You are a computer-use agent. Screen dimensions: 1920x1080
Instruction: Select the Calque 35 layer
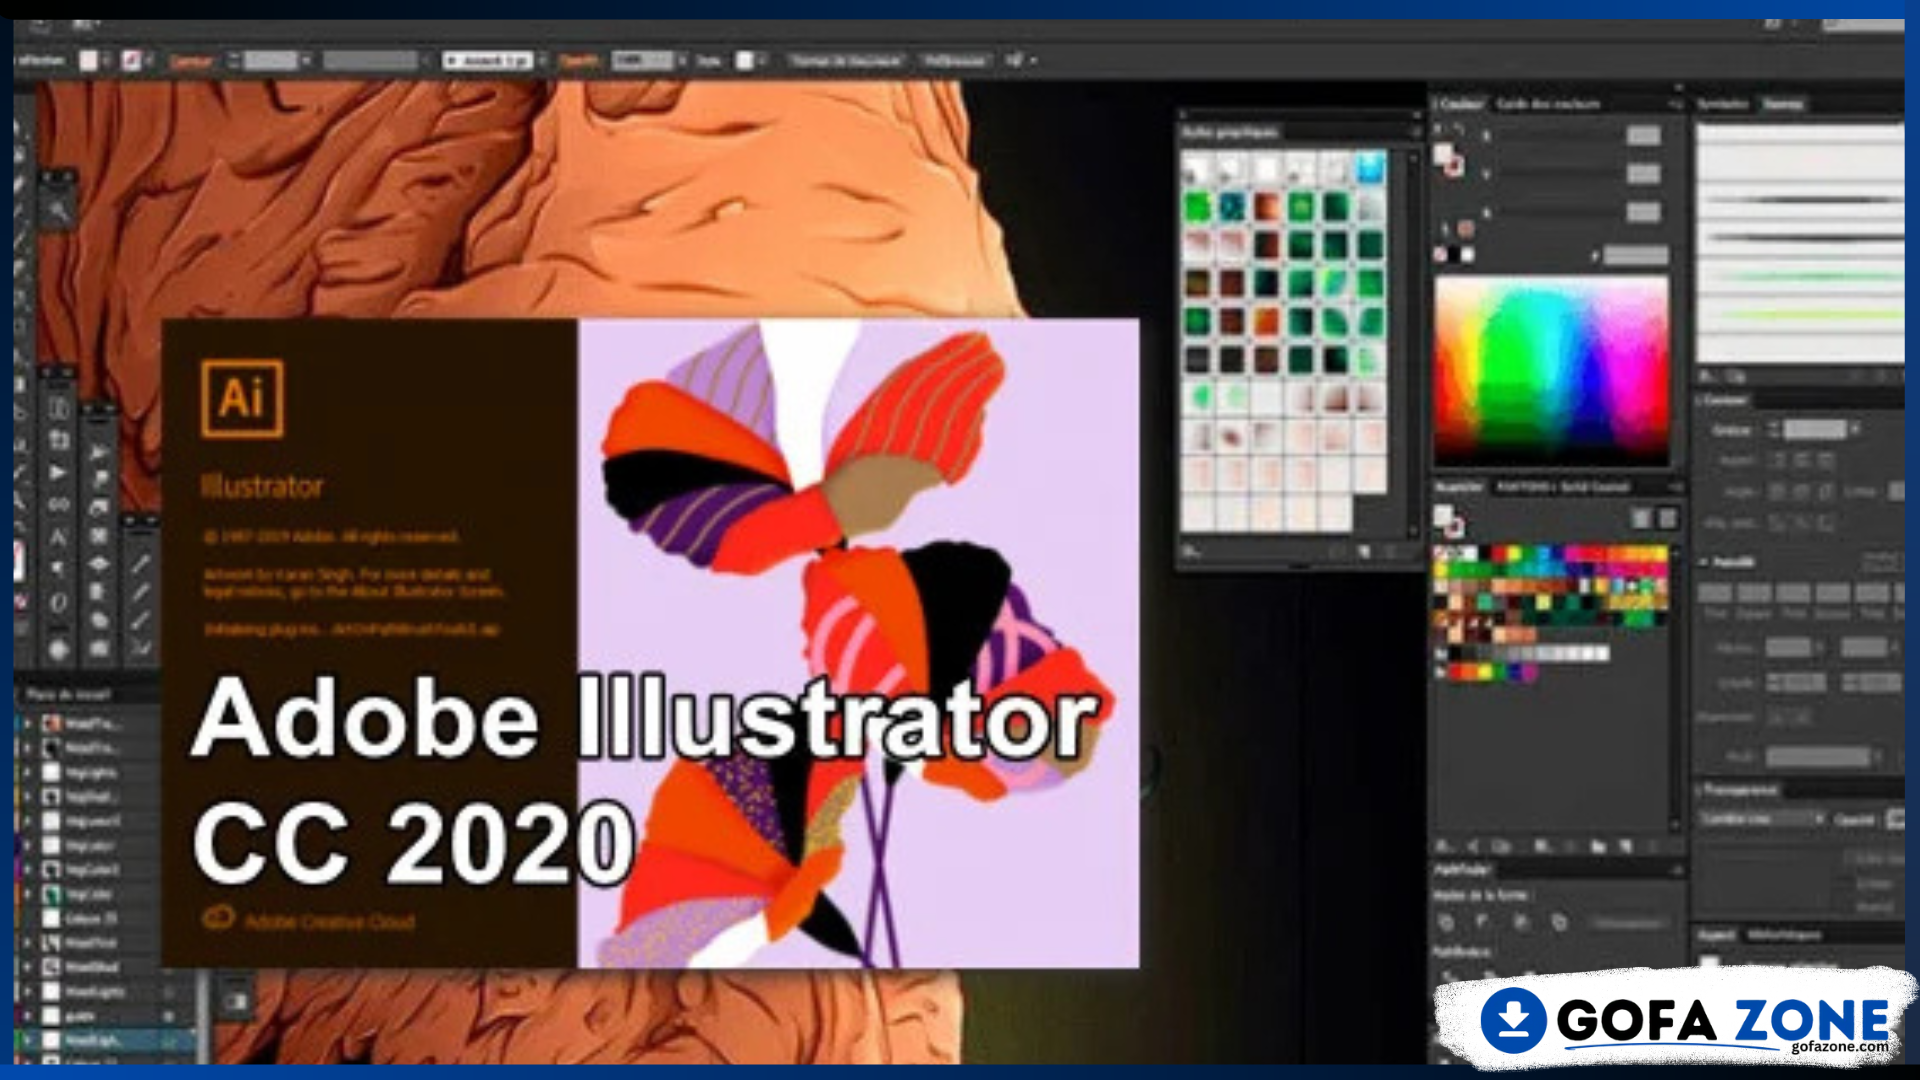(x=90, y=918)
